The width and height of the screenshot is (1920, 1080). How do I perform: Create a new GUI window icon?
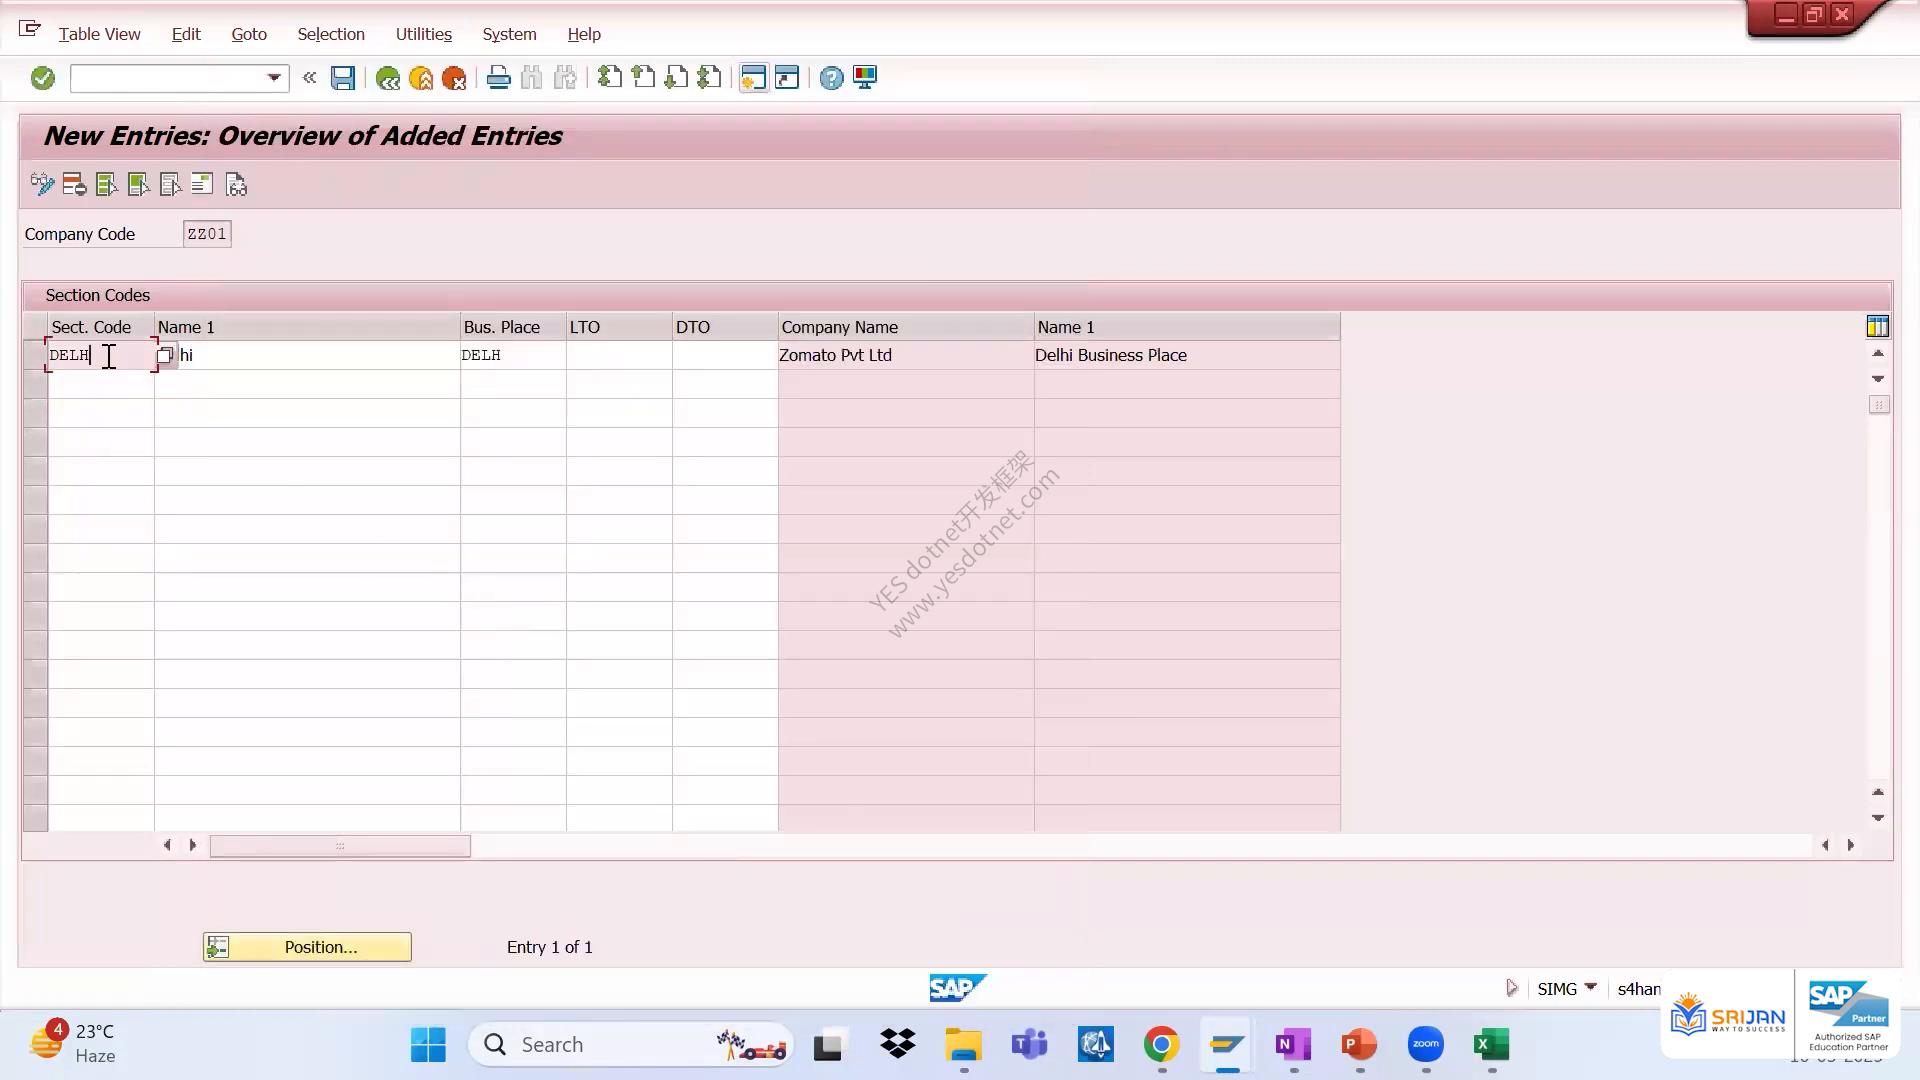tap(754, 78)
